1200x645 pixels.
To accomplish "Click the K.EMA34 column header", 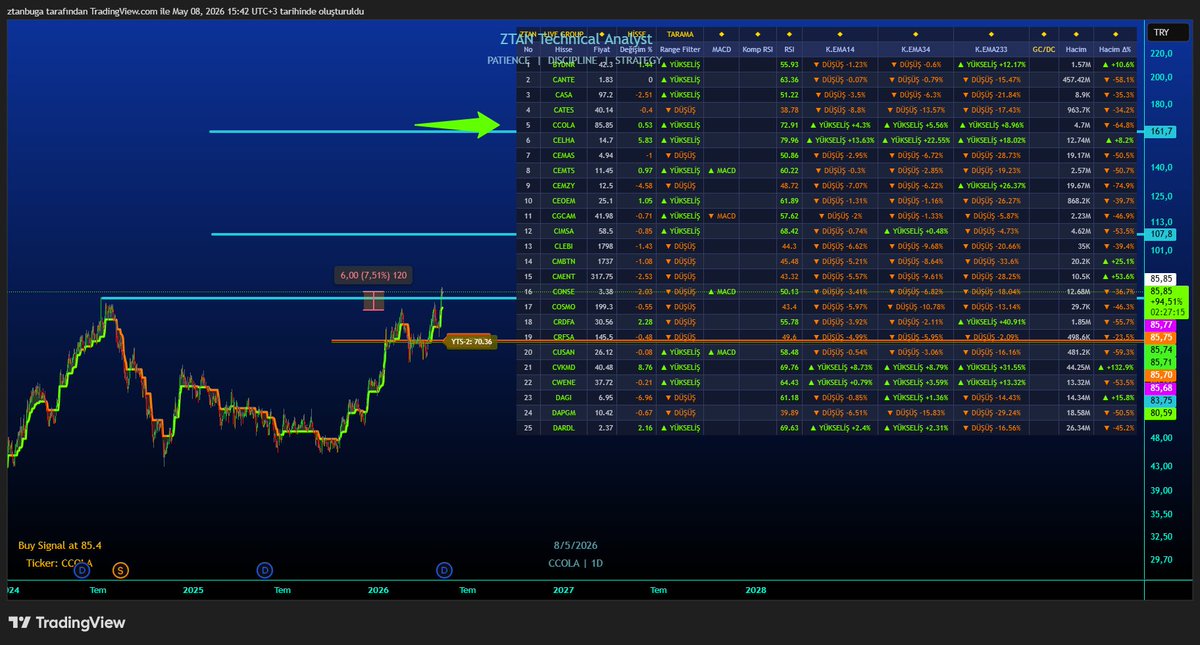I will point(915,48).
